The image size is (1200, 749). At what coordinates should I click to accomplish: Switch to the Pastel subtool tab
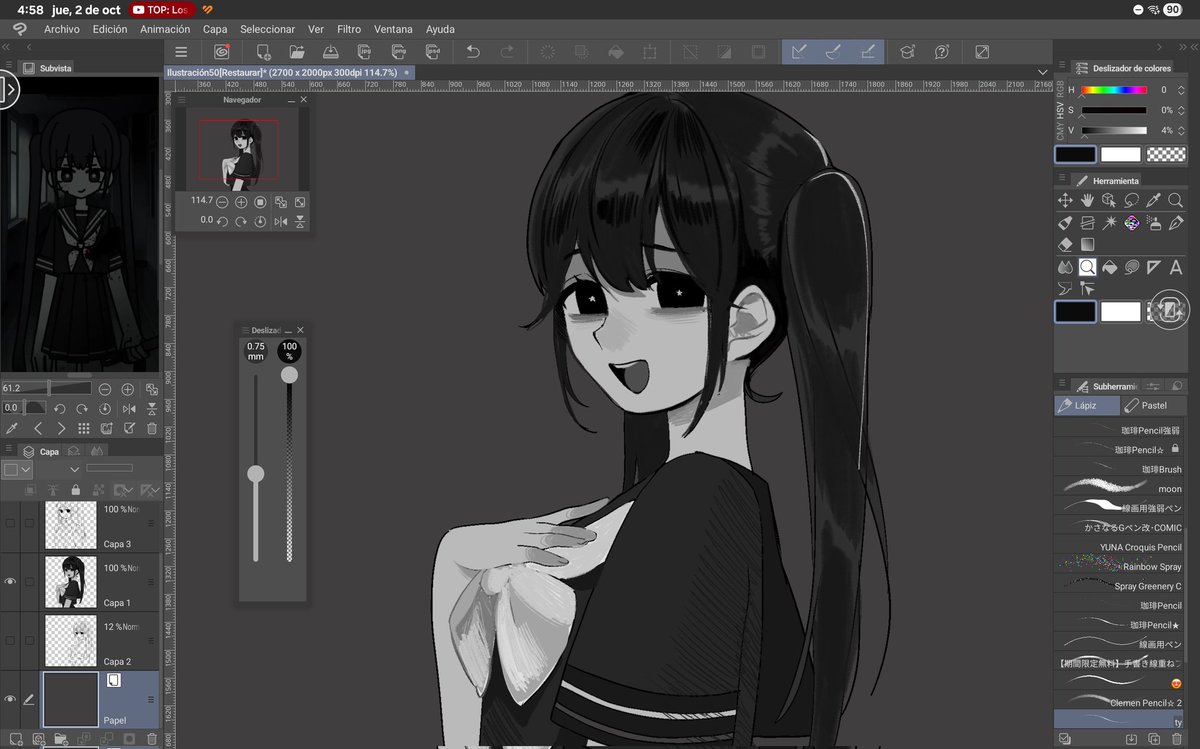1152,405
